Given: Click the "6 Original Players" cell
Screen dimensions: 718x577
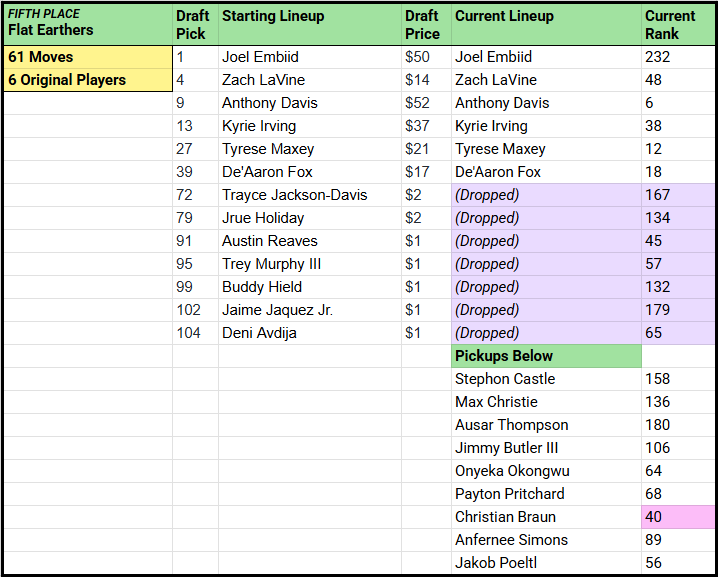Looking at the screenshot, I should pyautogui.click(x=87, y=80).
